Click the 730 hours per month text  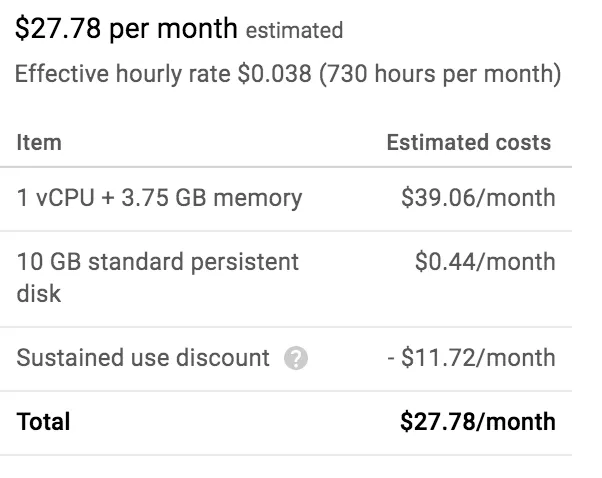click(x=440, y=74)
